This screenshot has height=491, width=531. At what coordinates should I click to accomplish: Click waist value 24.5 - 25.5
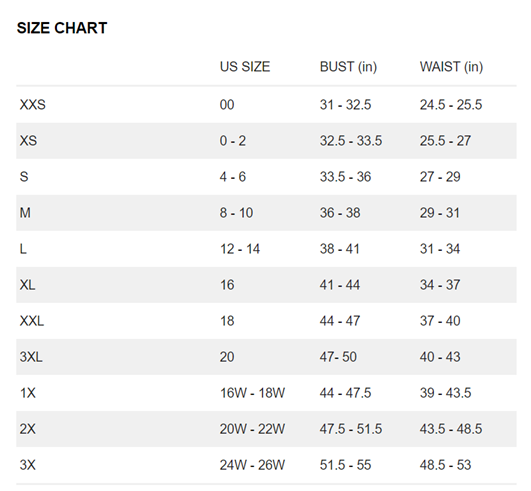click(x=451, y=105)
